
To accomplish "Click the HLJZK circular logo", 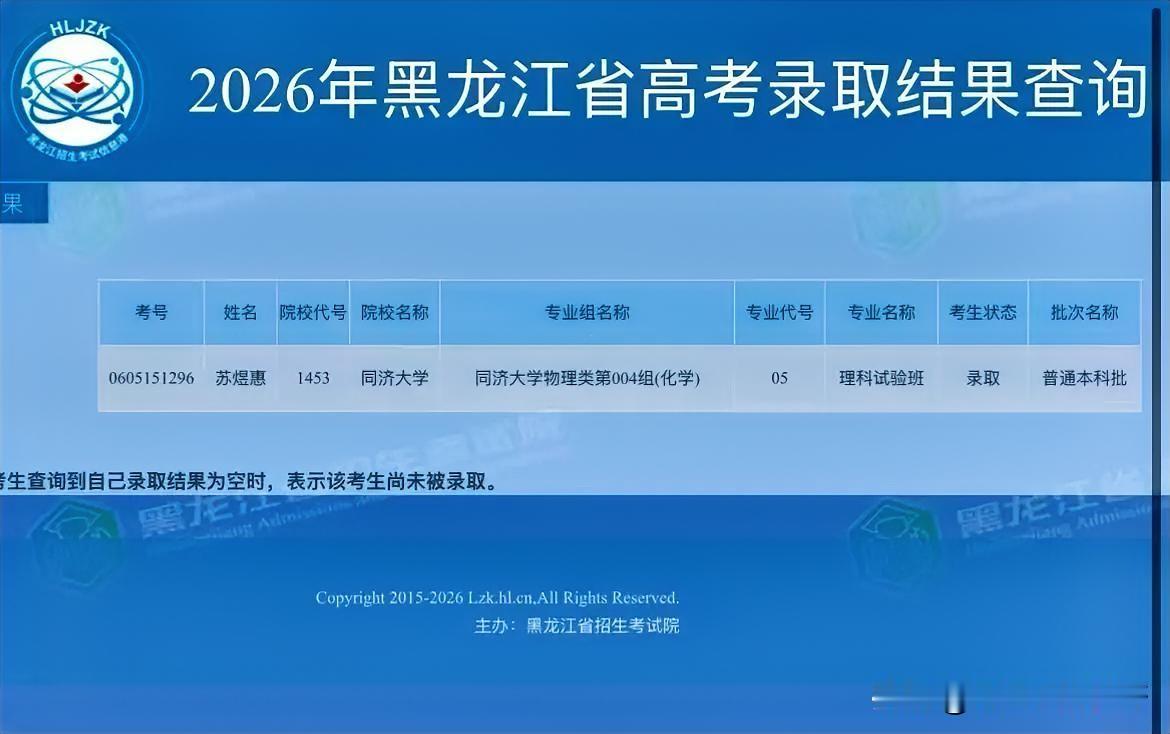I will click(x=79, y=91).
